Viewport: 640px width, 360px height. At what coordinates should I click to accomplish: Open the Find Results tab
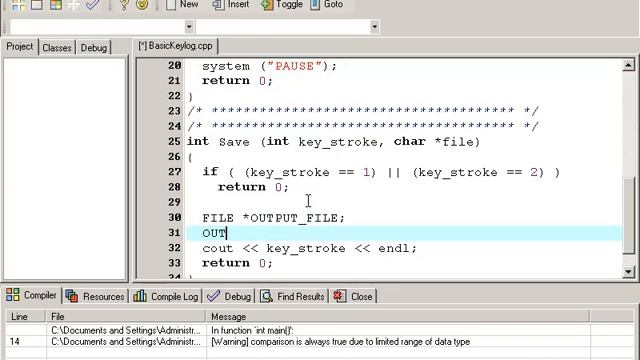point(293,296)
